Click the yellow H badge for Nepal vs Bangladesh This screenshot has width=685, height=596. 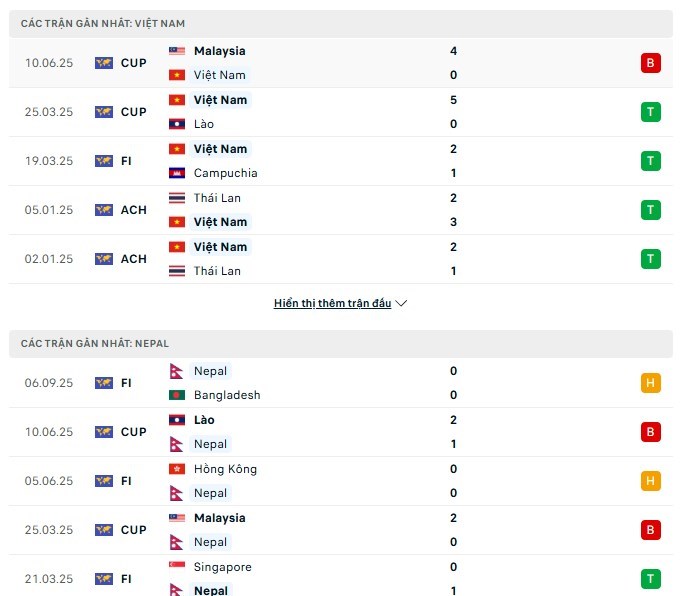click(x=650, y=383)
